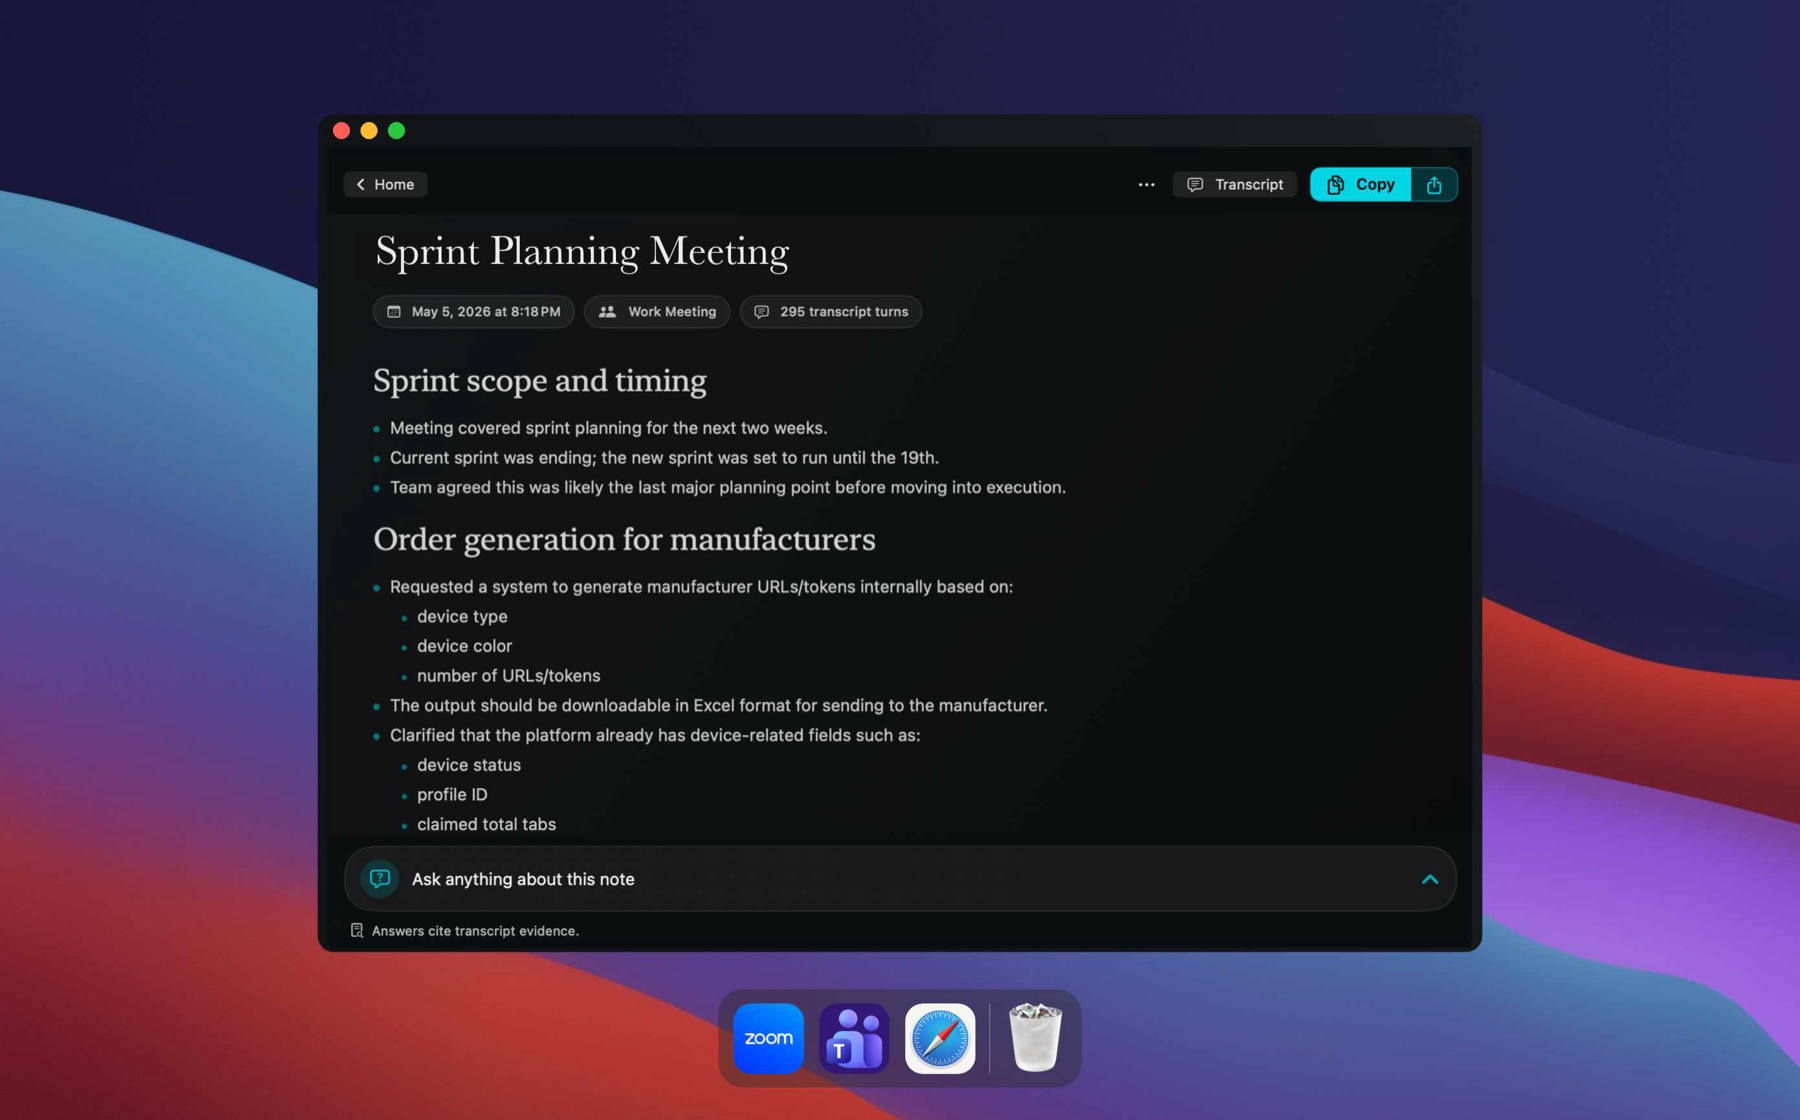1800x1120 pixels.
Task: Open Zoom from the dock
Action: click(x=768, y=1038)
